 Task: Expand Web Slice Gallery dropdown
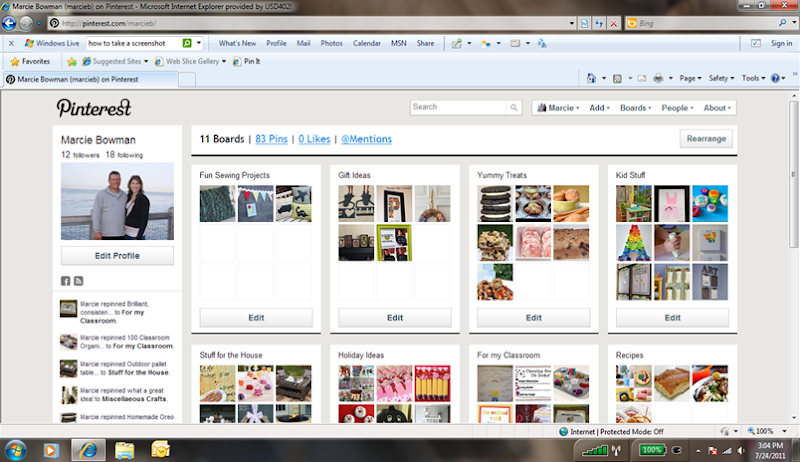223,61
